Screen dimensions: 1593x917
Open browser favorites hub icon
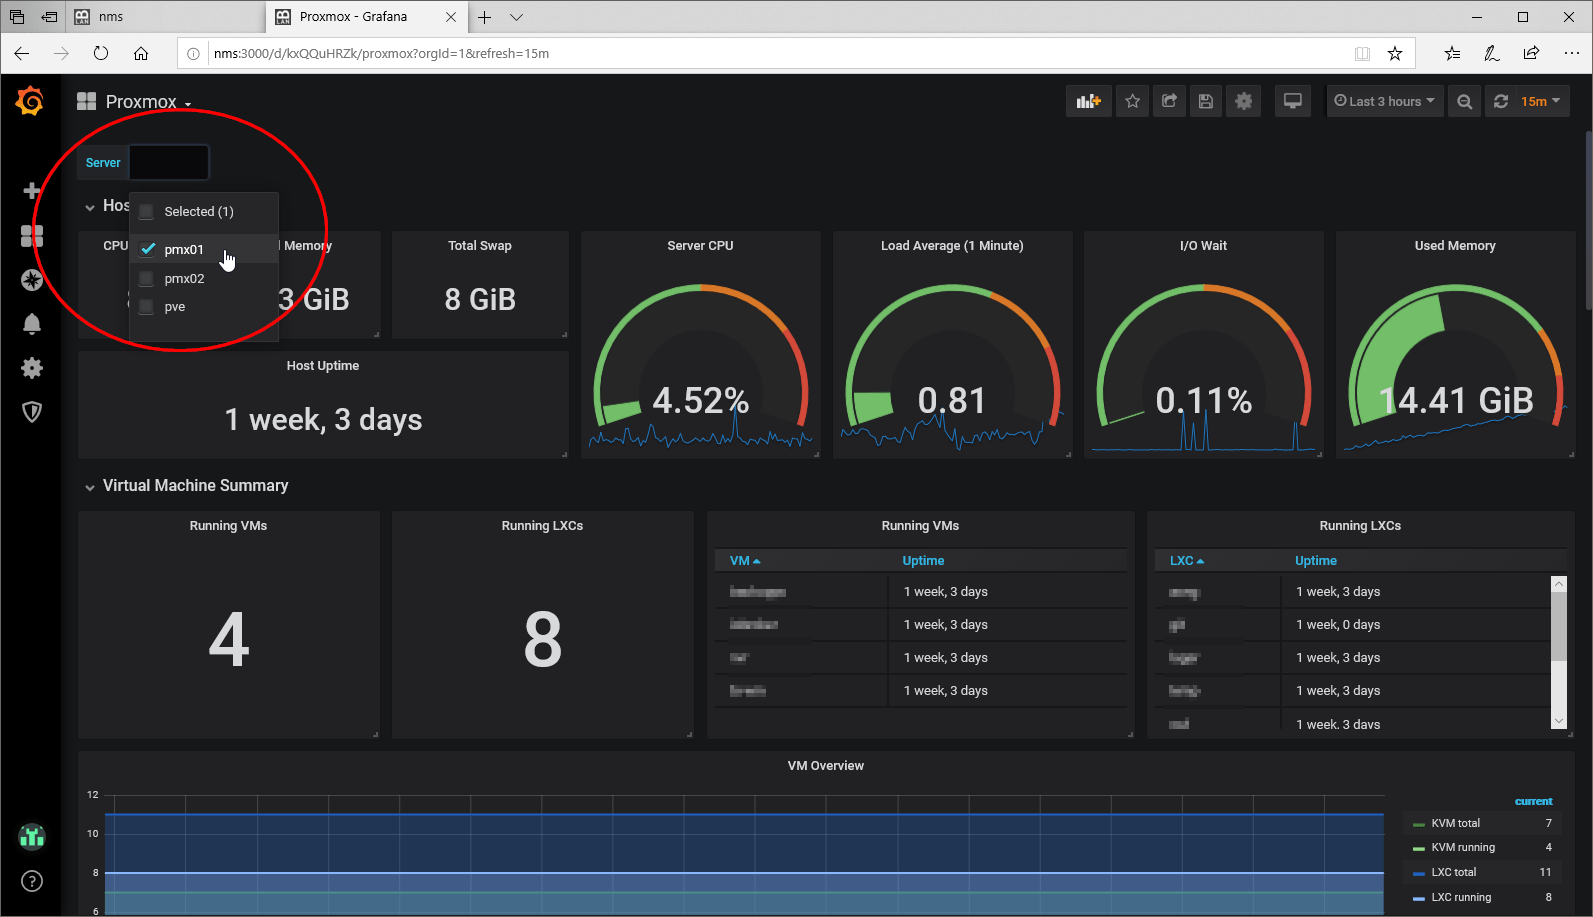pyautogui.click(x=1452, y=54)
